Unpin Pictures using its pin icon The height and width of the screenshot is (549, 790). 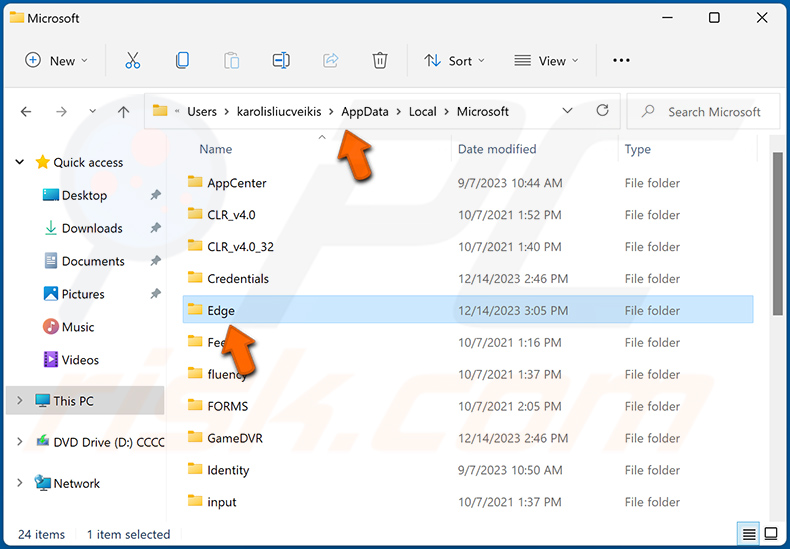(156, 293)
